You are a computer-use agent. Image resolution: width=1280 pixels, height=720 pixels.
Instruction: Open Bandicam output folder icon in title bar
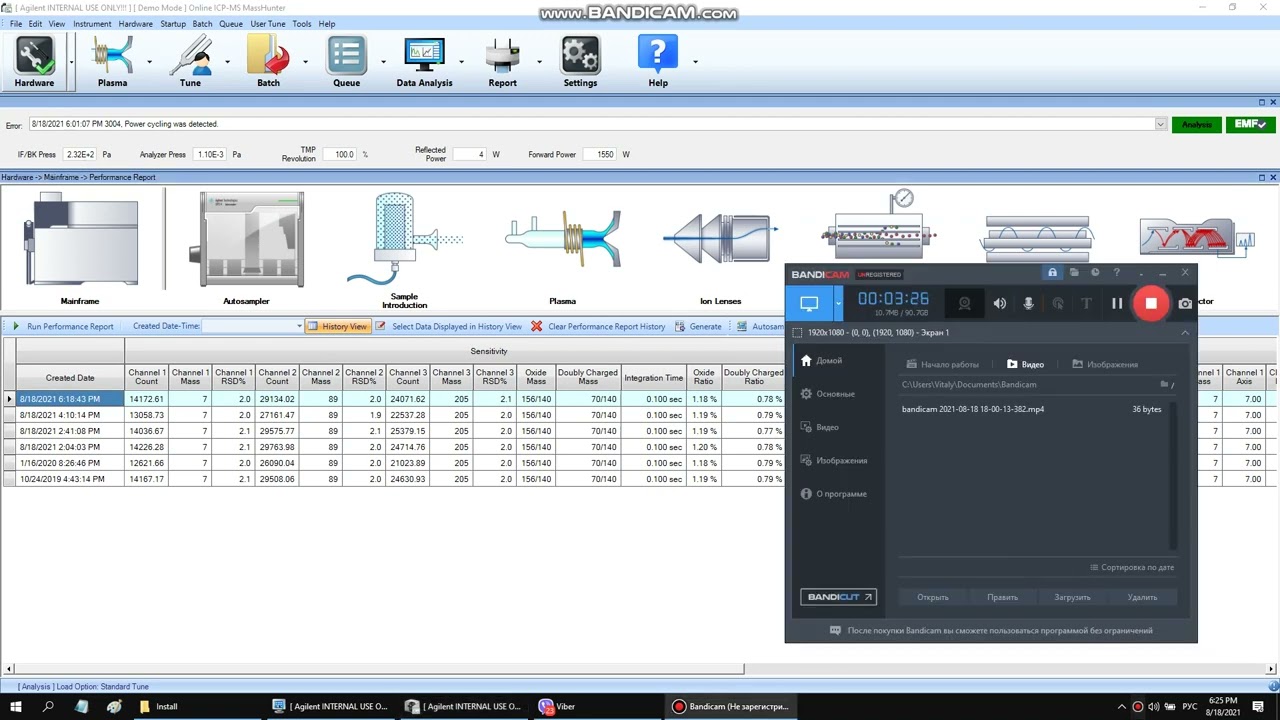click(1074, 273)
